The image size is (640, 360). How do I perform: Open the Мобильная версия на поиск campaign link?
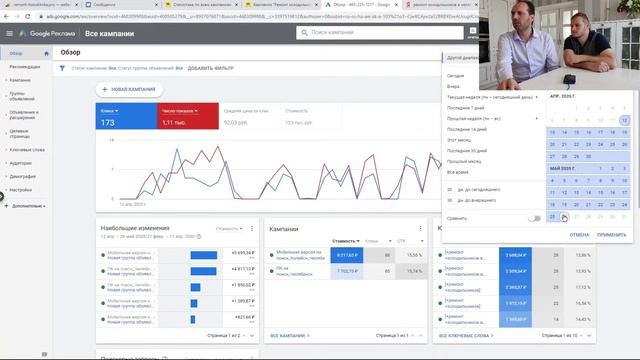[300, 255]
